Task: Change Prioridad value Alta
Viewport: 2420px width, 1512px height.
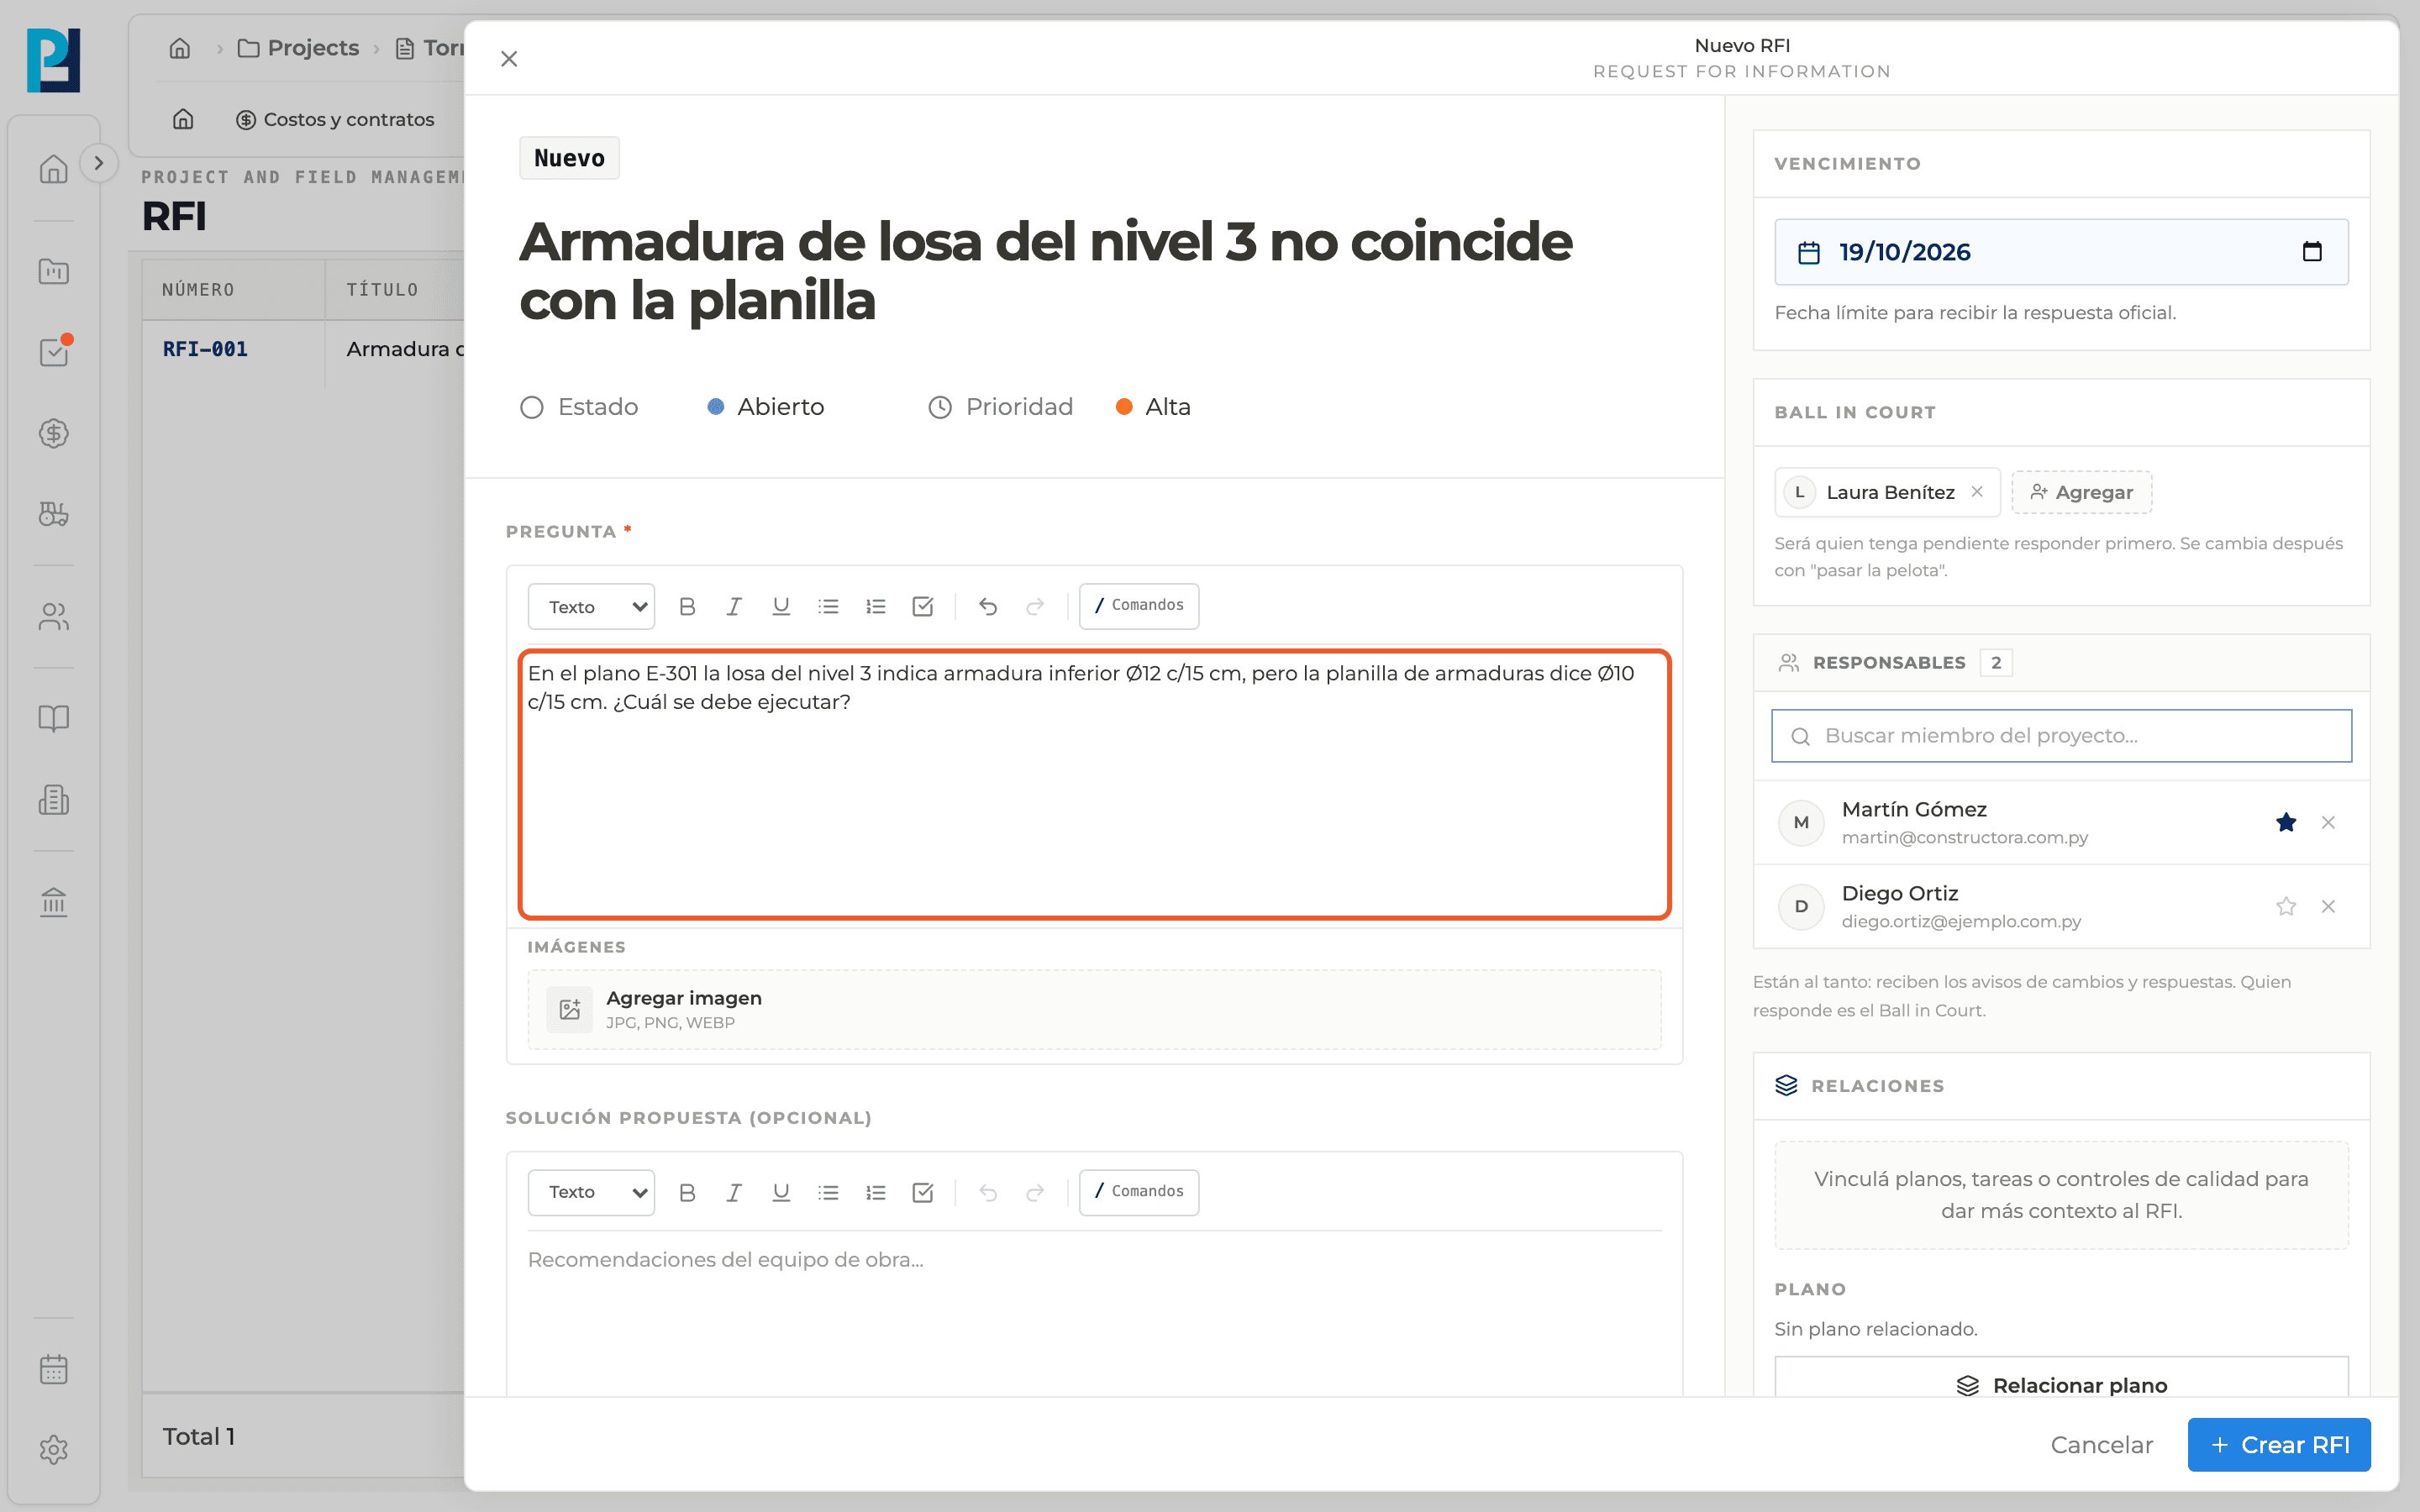Action: pos(1153,407)
